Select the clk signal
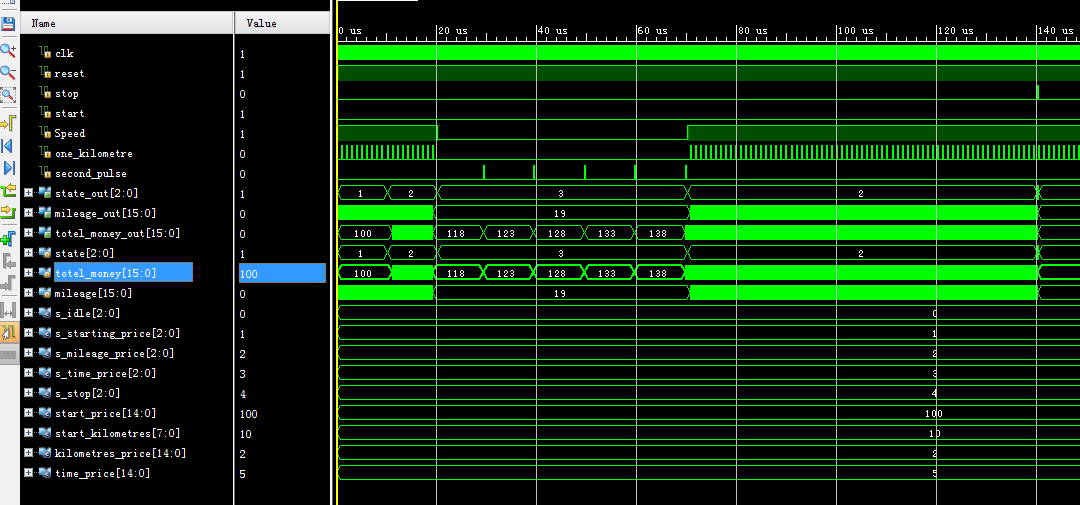This screenshot has width=1080, height=505. click(x=63, y=53)
